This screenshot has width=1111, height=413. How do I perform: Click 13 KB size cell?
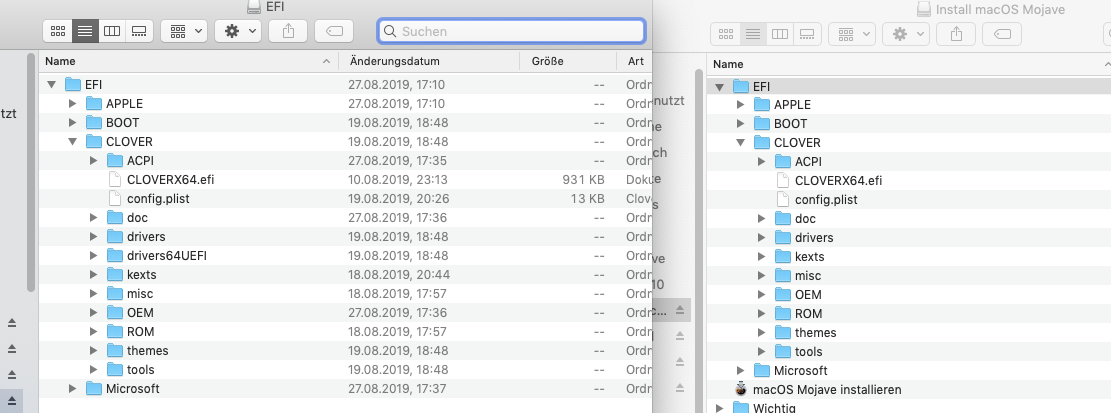click(587, 198)
